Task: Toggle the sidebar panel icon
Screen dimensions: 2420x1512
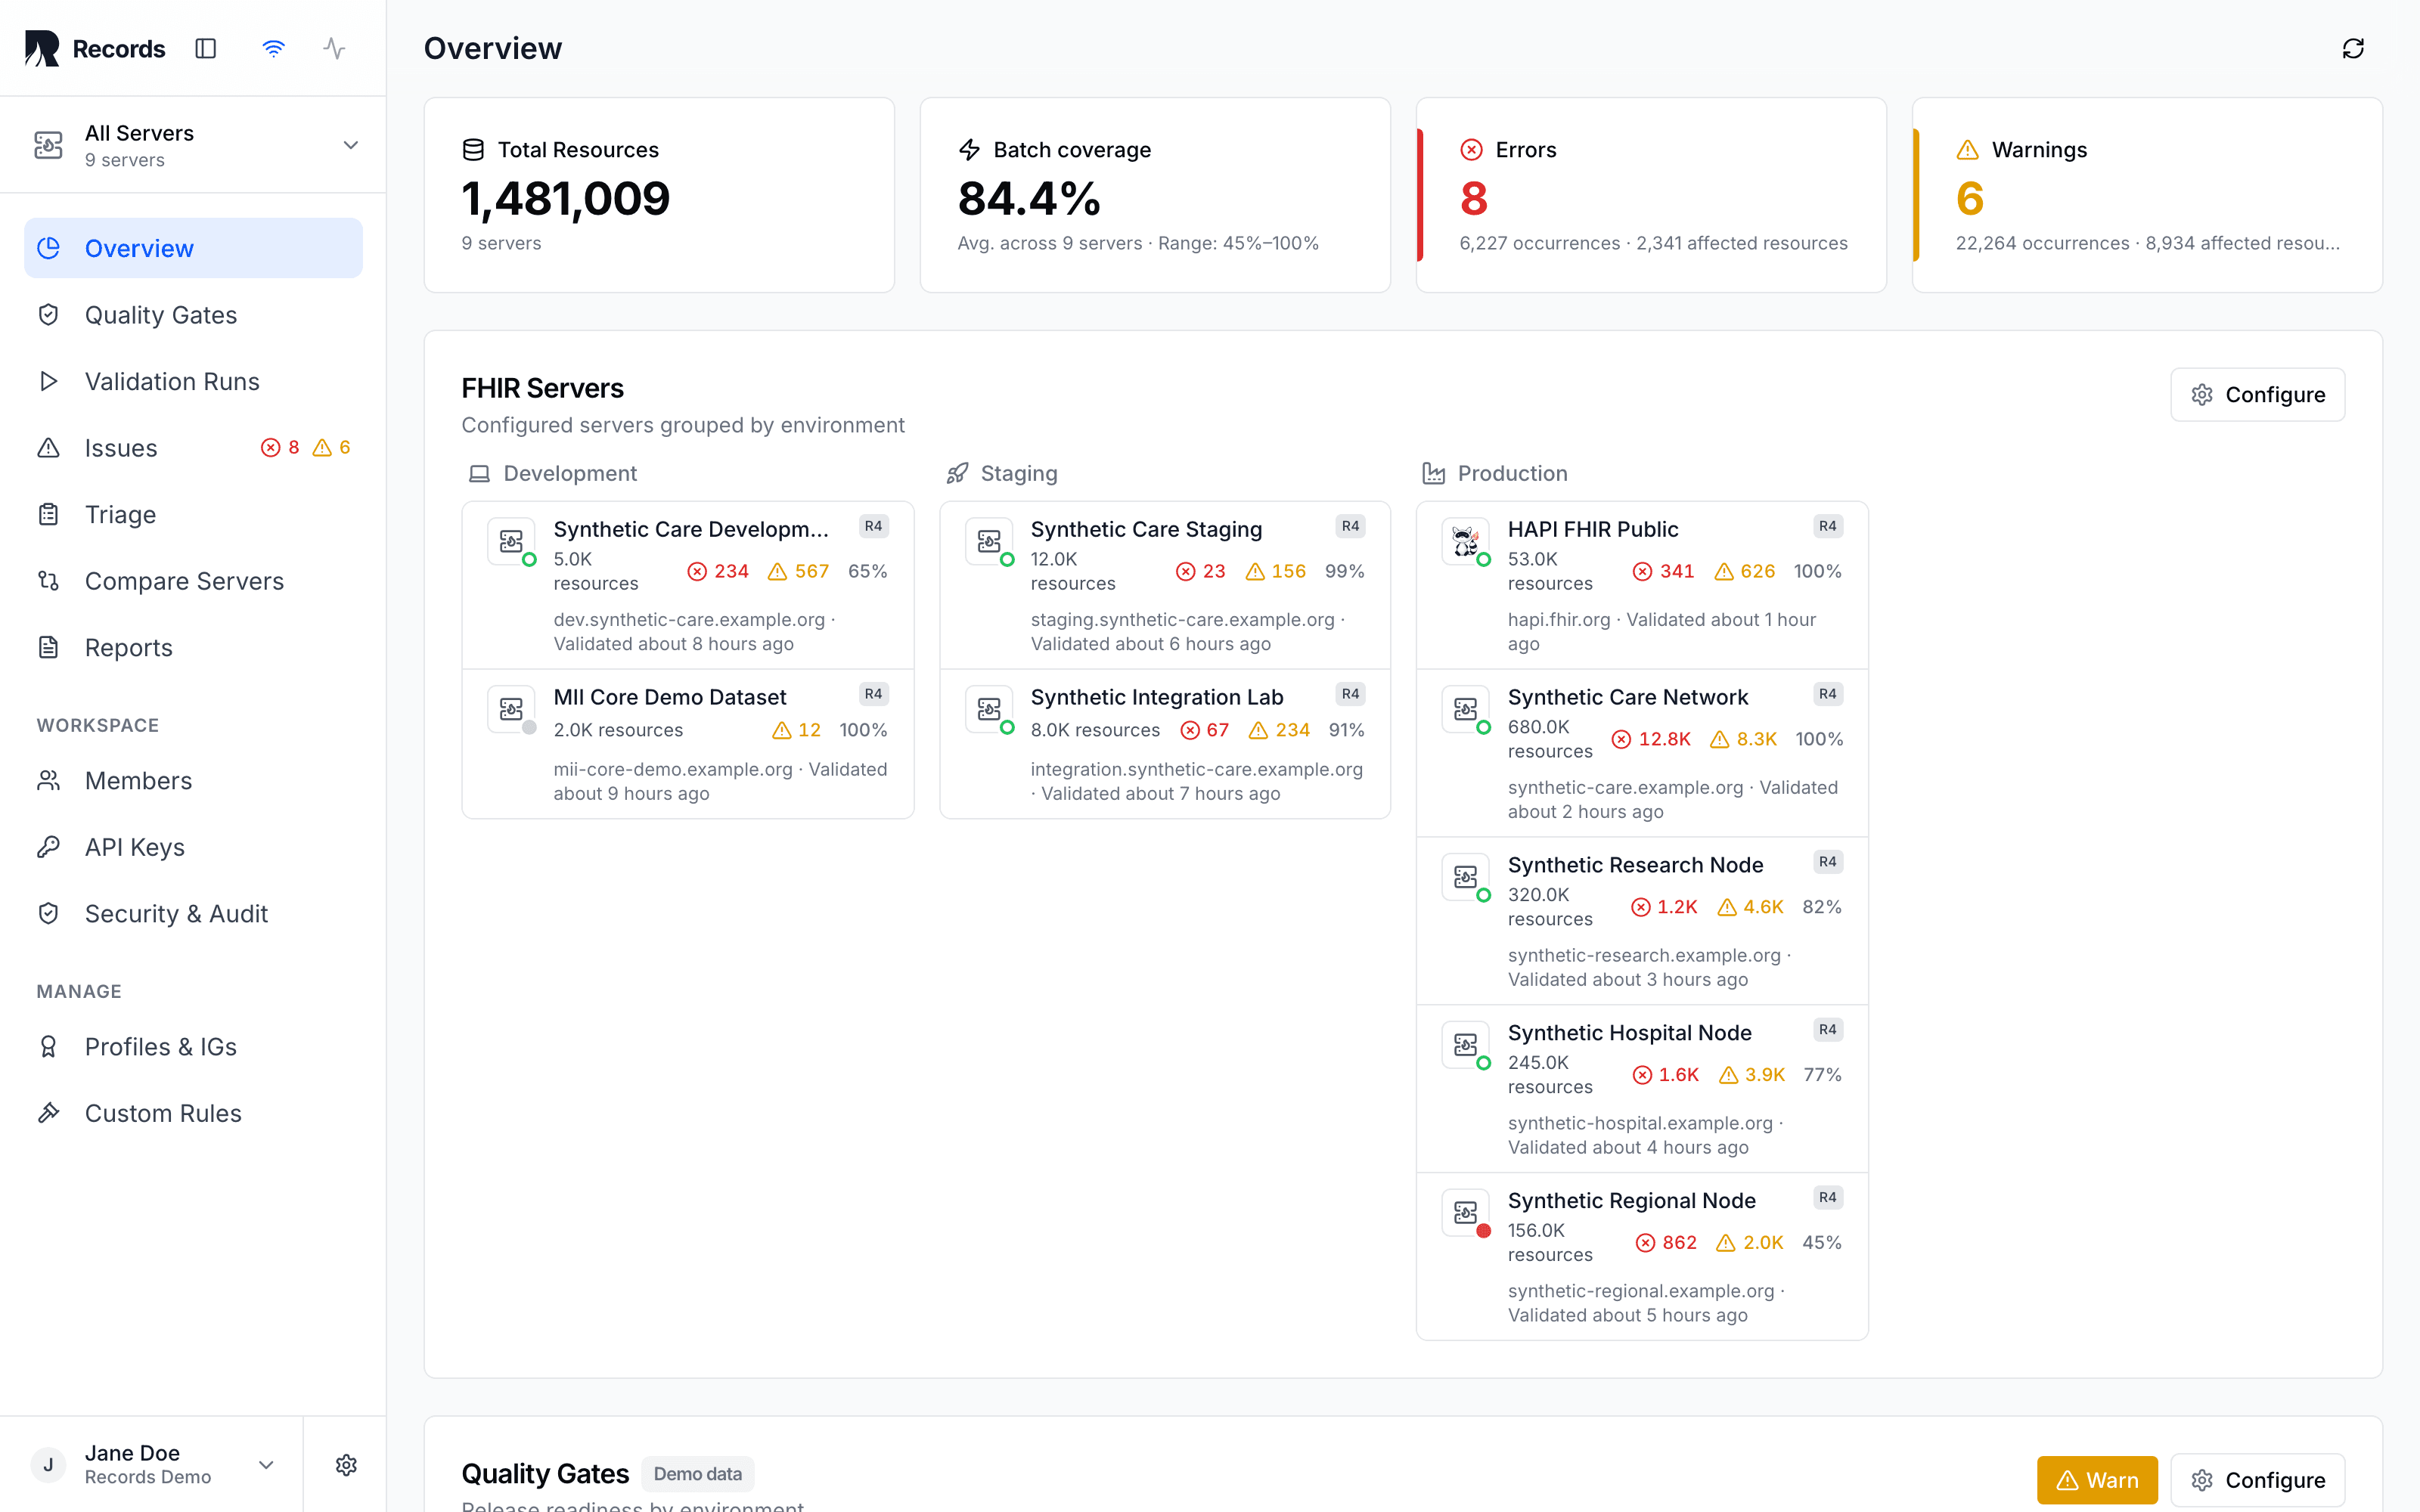Action: point(206,48)
